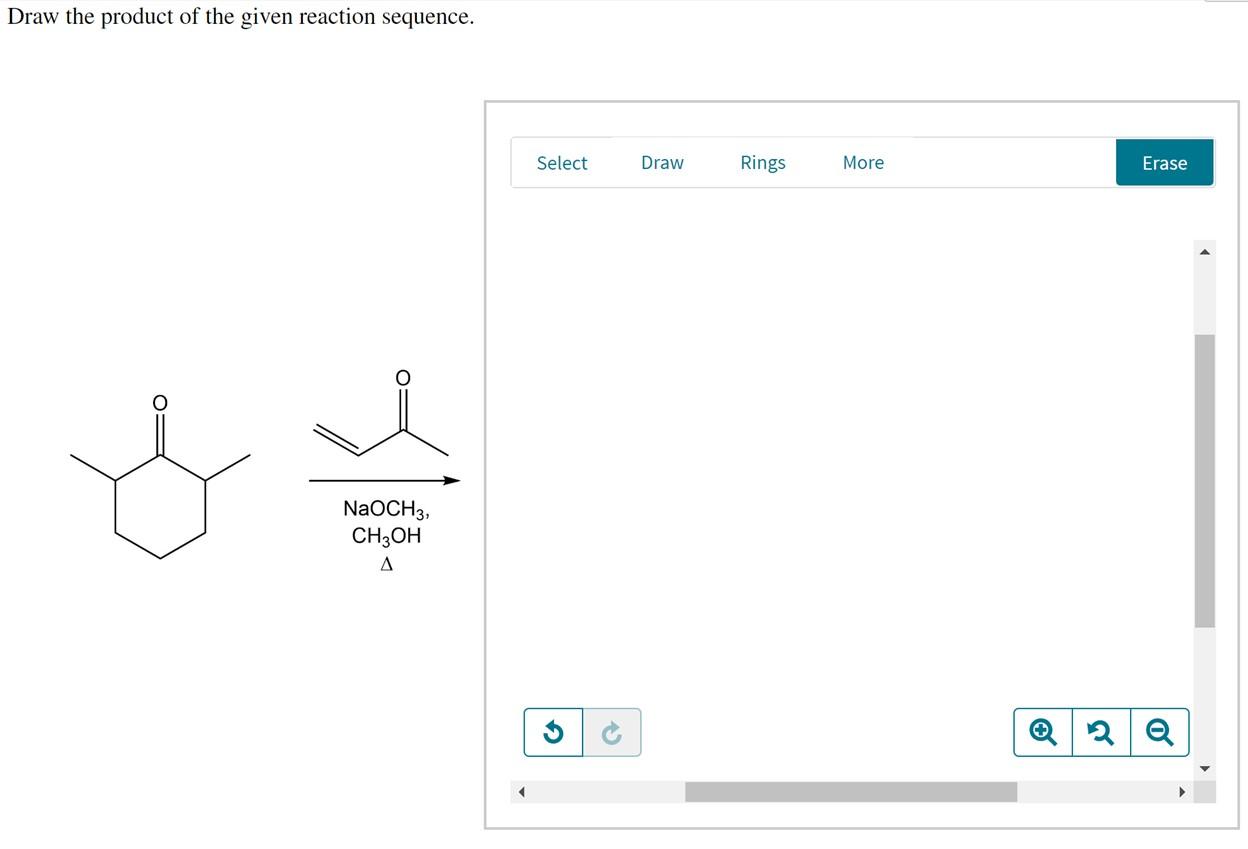1248x849 pixels.
Task: Click the CH3OH solvent label
Action: pos(386,537)
